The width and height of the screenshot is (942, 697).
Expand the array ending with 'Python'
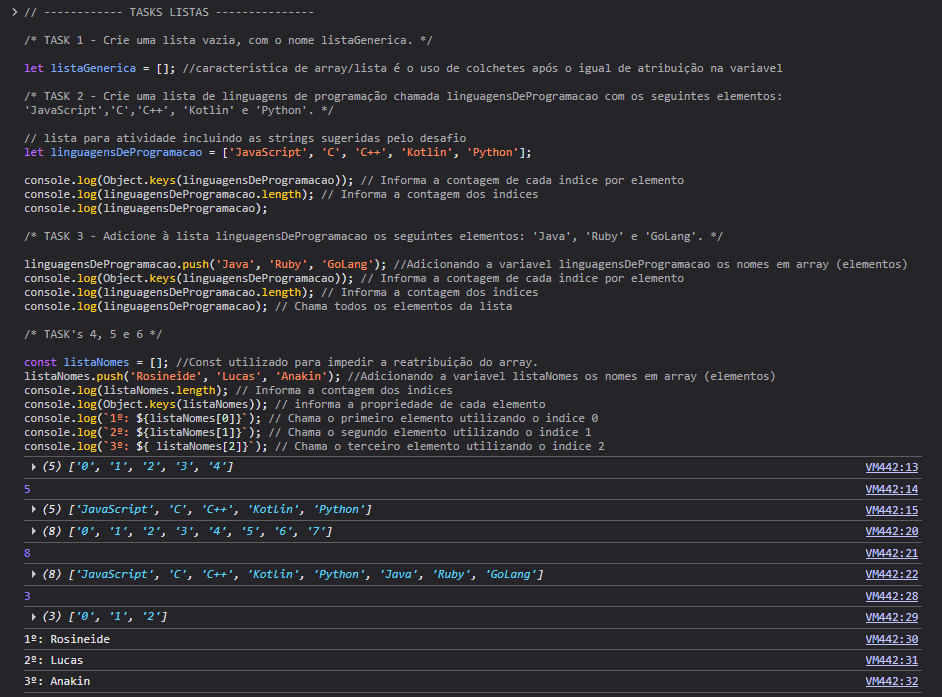click(36, 510)
